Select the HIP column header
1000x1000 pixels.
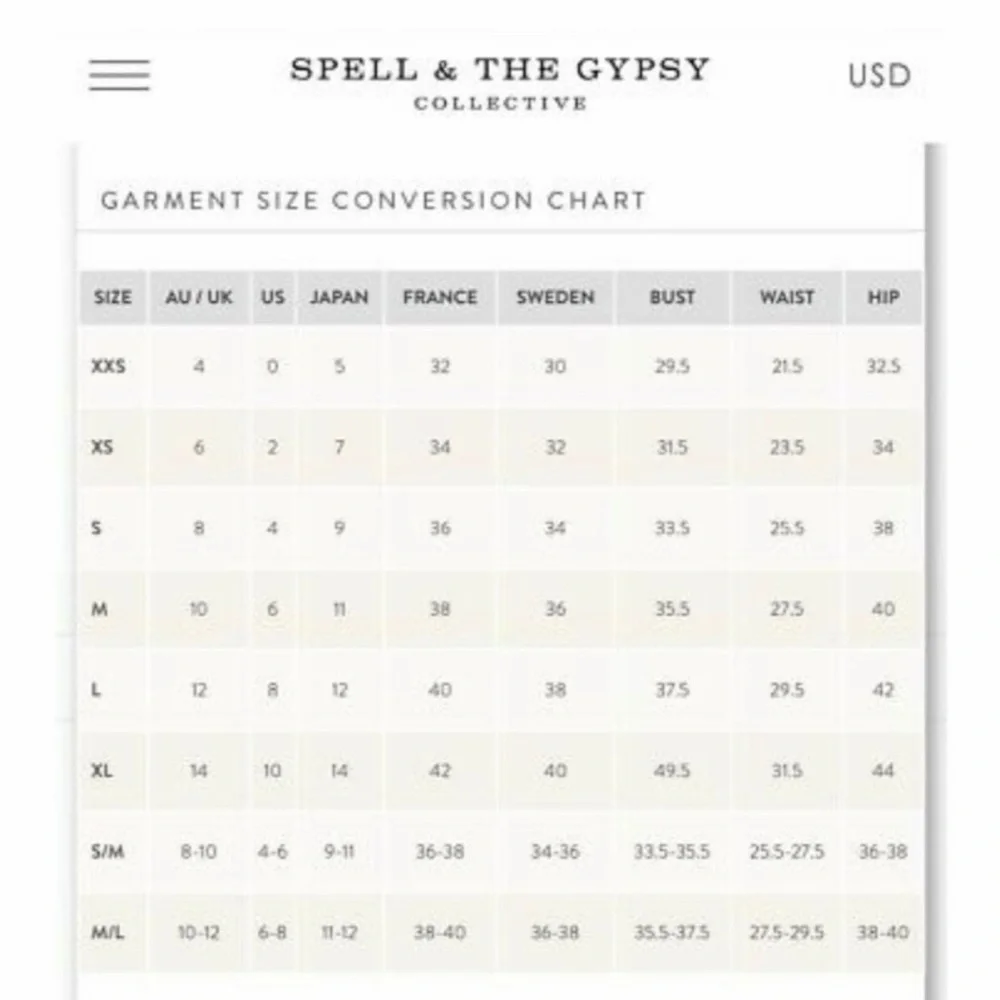tap(883, 297)
